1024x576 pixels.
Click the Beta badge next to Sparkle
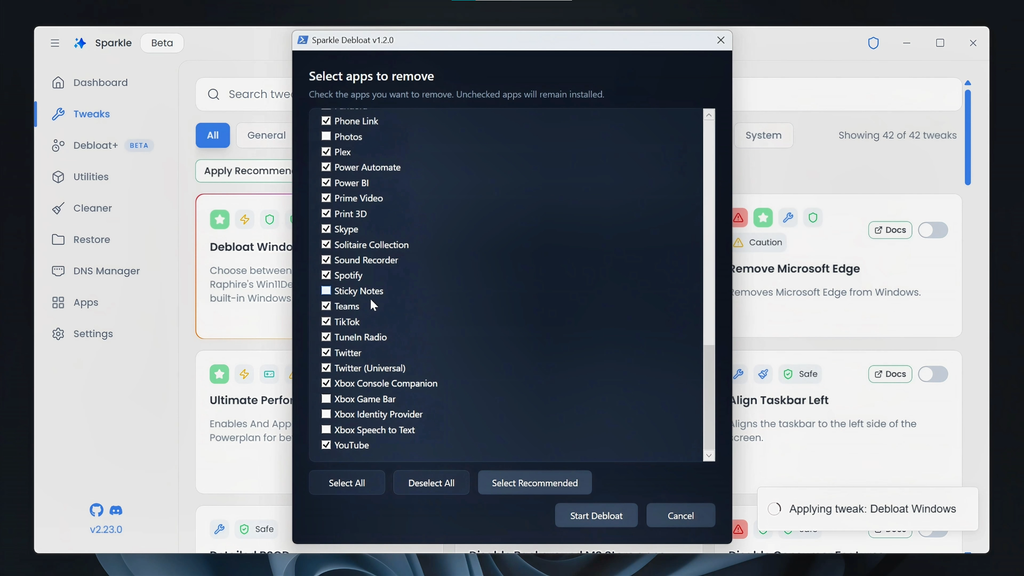tap(162, 43)
